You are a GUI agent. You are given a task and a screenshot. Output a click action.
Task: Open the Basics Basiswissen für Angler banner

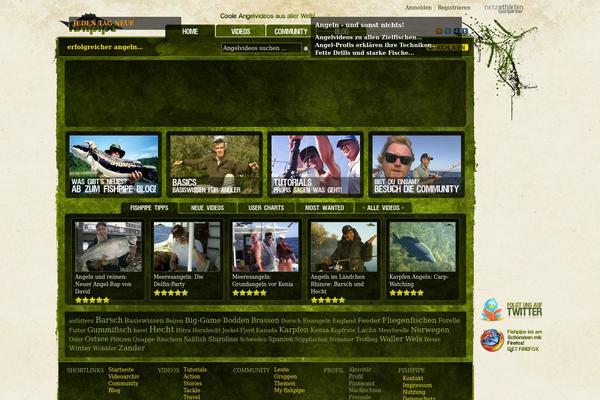point(215,165)
